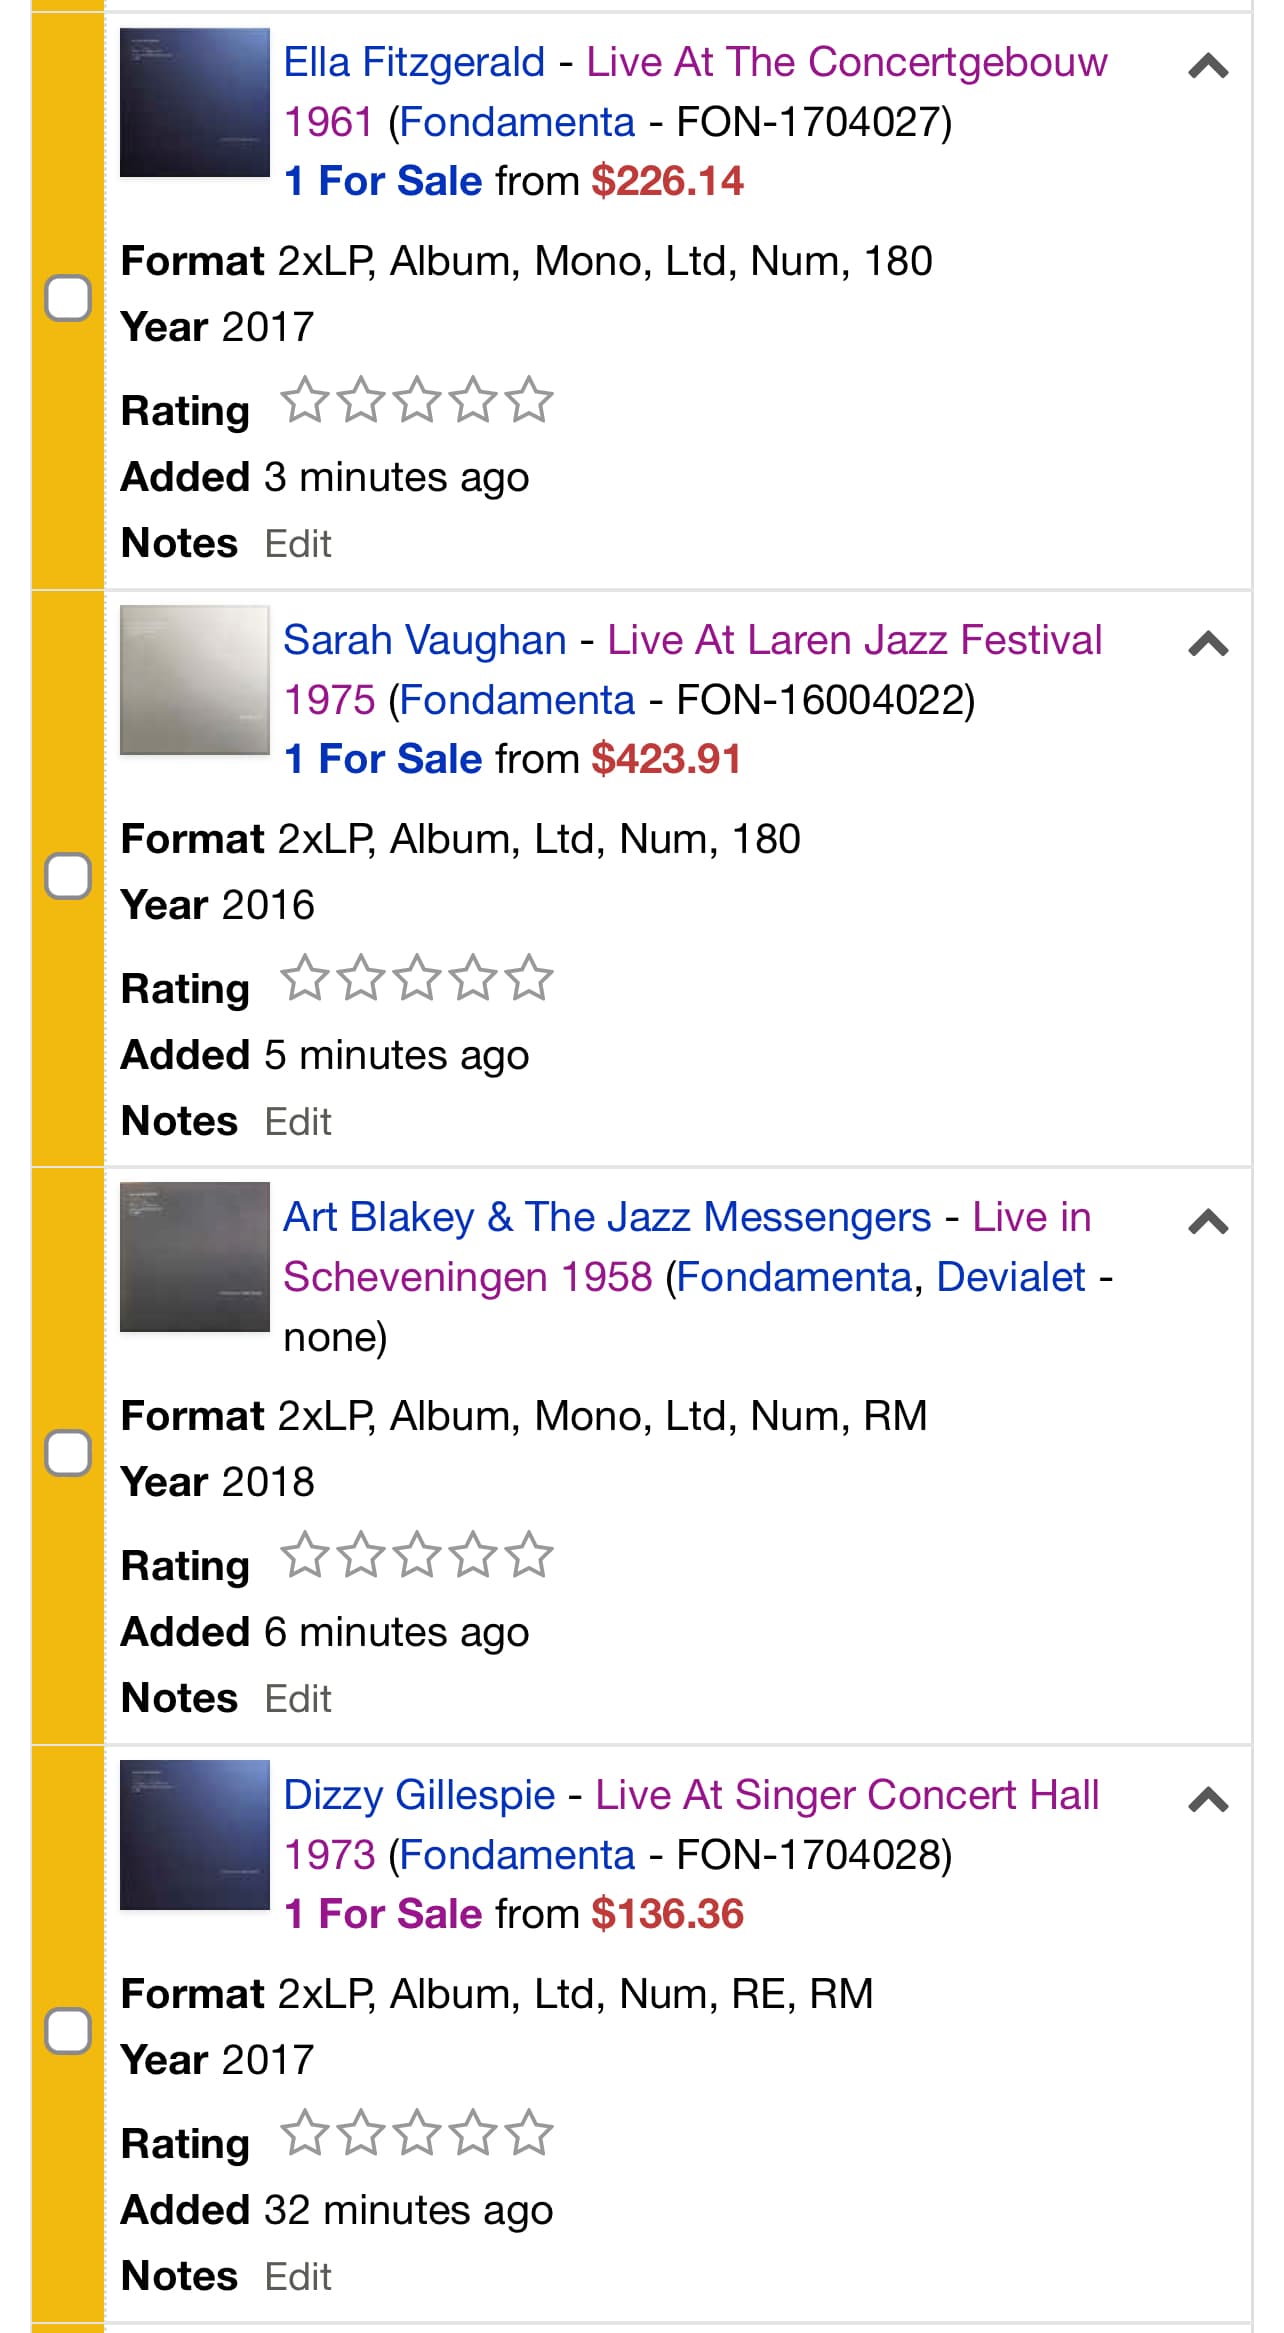Open the Devialet label link
Screen dimensions: 1284x2333
[1010, 1277]
